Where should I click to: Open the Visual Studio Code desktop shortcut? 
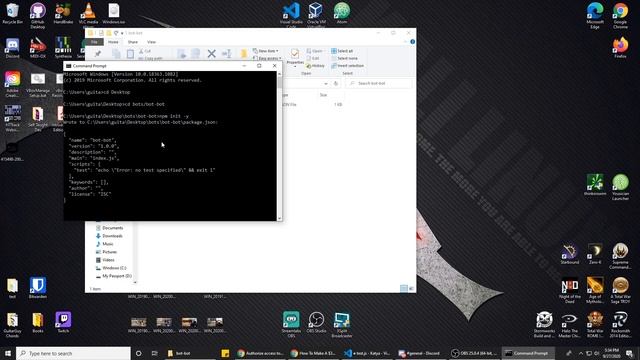(x=291, y=15)
